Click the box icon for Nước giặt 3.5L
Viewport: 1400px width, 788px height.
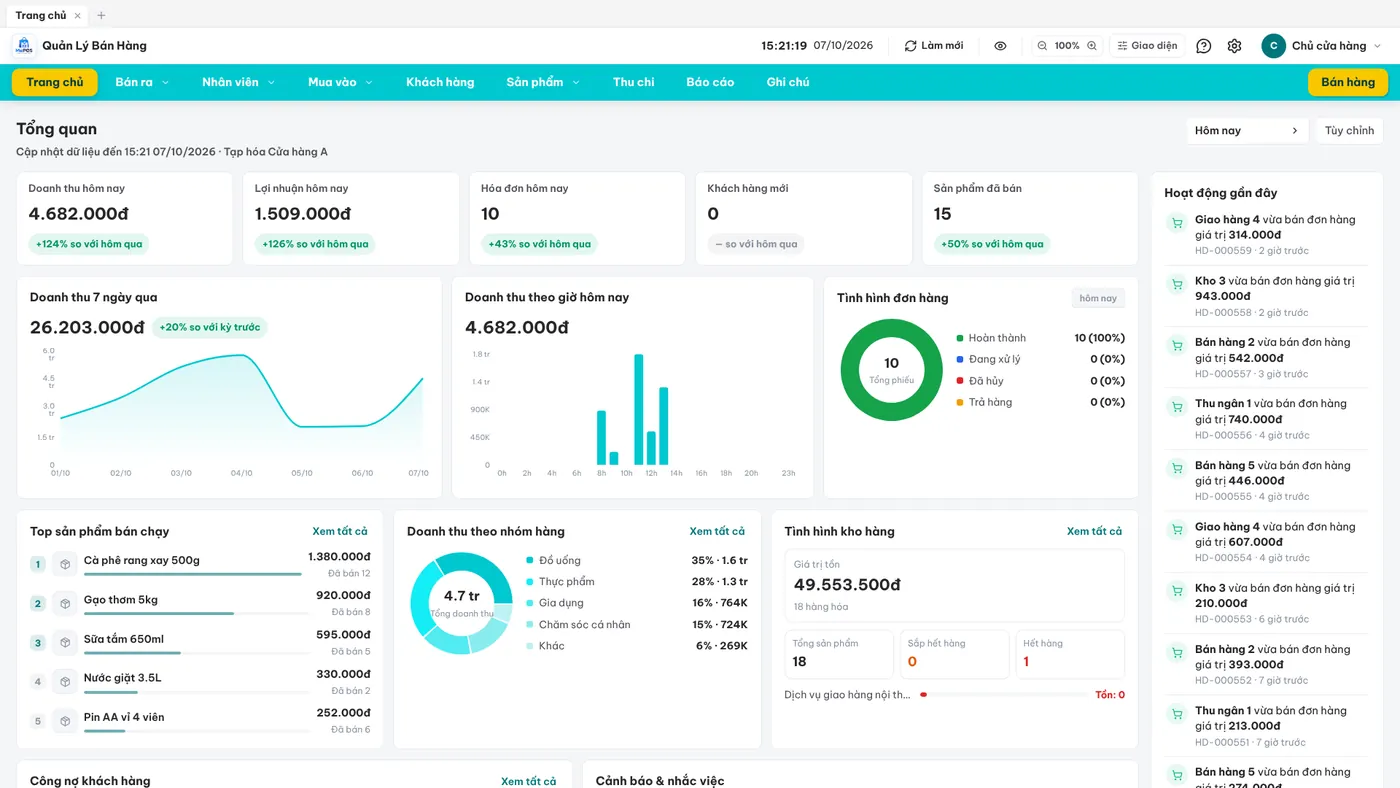(x=65, y=681)
